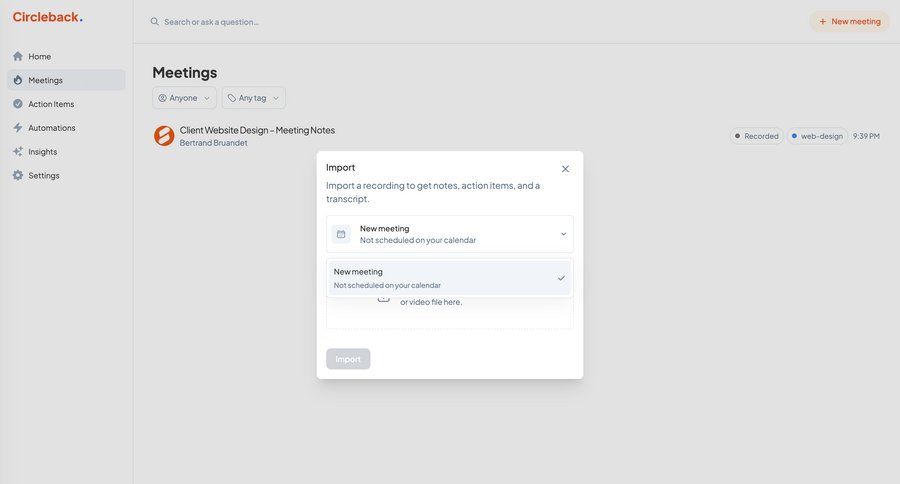Open Client Website Design meeting notes
Viewport: 900px width, 484px height.
[257, 130]
